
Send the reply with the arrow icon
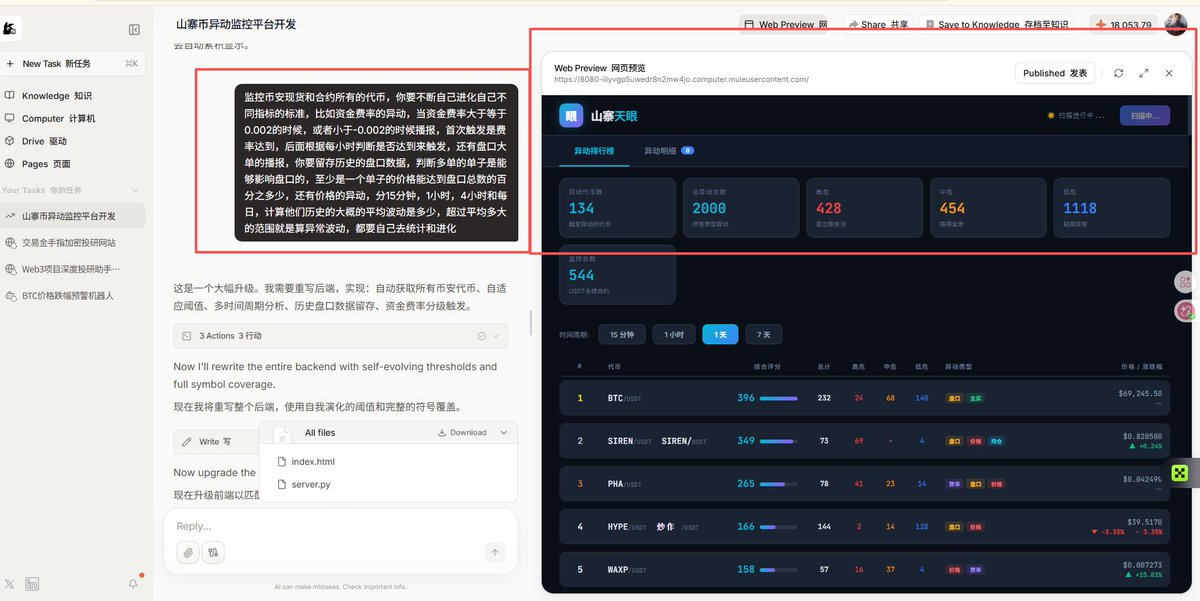(494, 551)
